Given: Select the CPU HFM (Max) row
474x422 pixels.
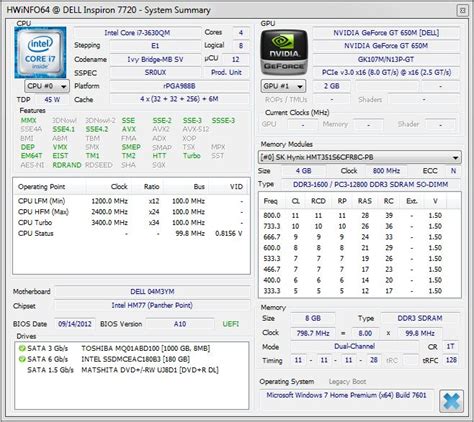Looking at the screenshot, I should 131,212.
